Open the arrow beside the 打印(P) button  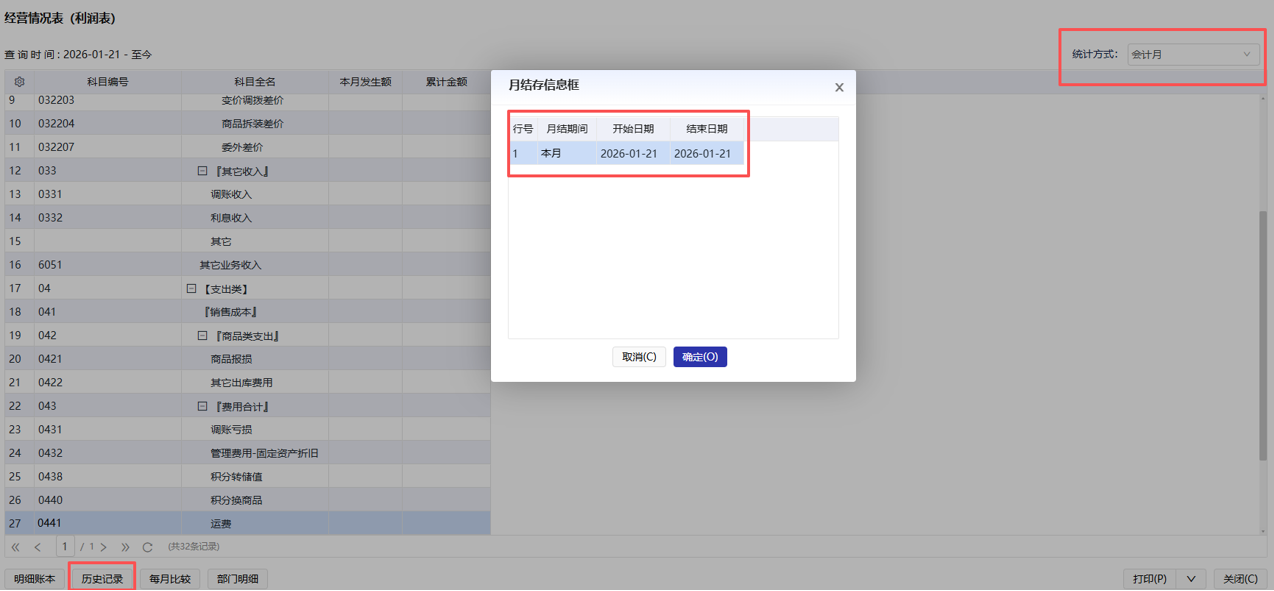click(1191, 579)
